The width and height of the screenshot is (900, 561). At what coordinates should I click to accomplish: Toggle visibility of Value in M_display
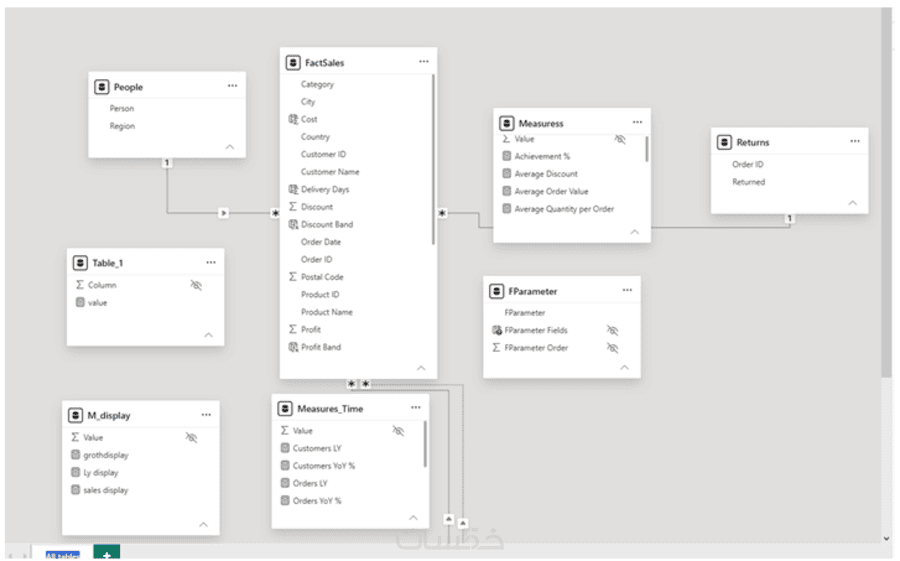(192, 438)
